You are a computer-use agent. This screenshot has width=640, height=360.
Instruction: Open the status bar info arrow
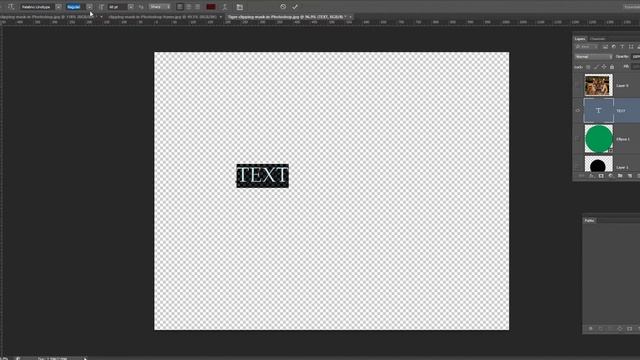[85, 358]
